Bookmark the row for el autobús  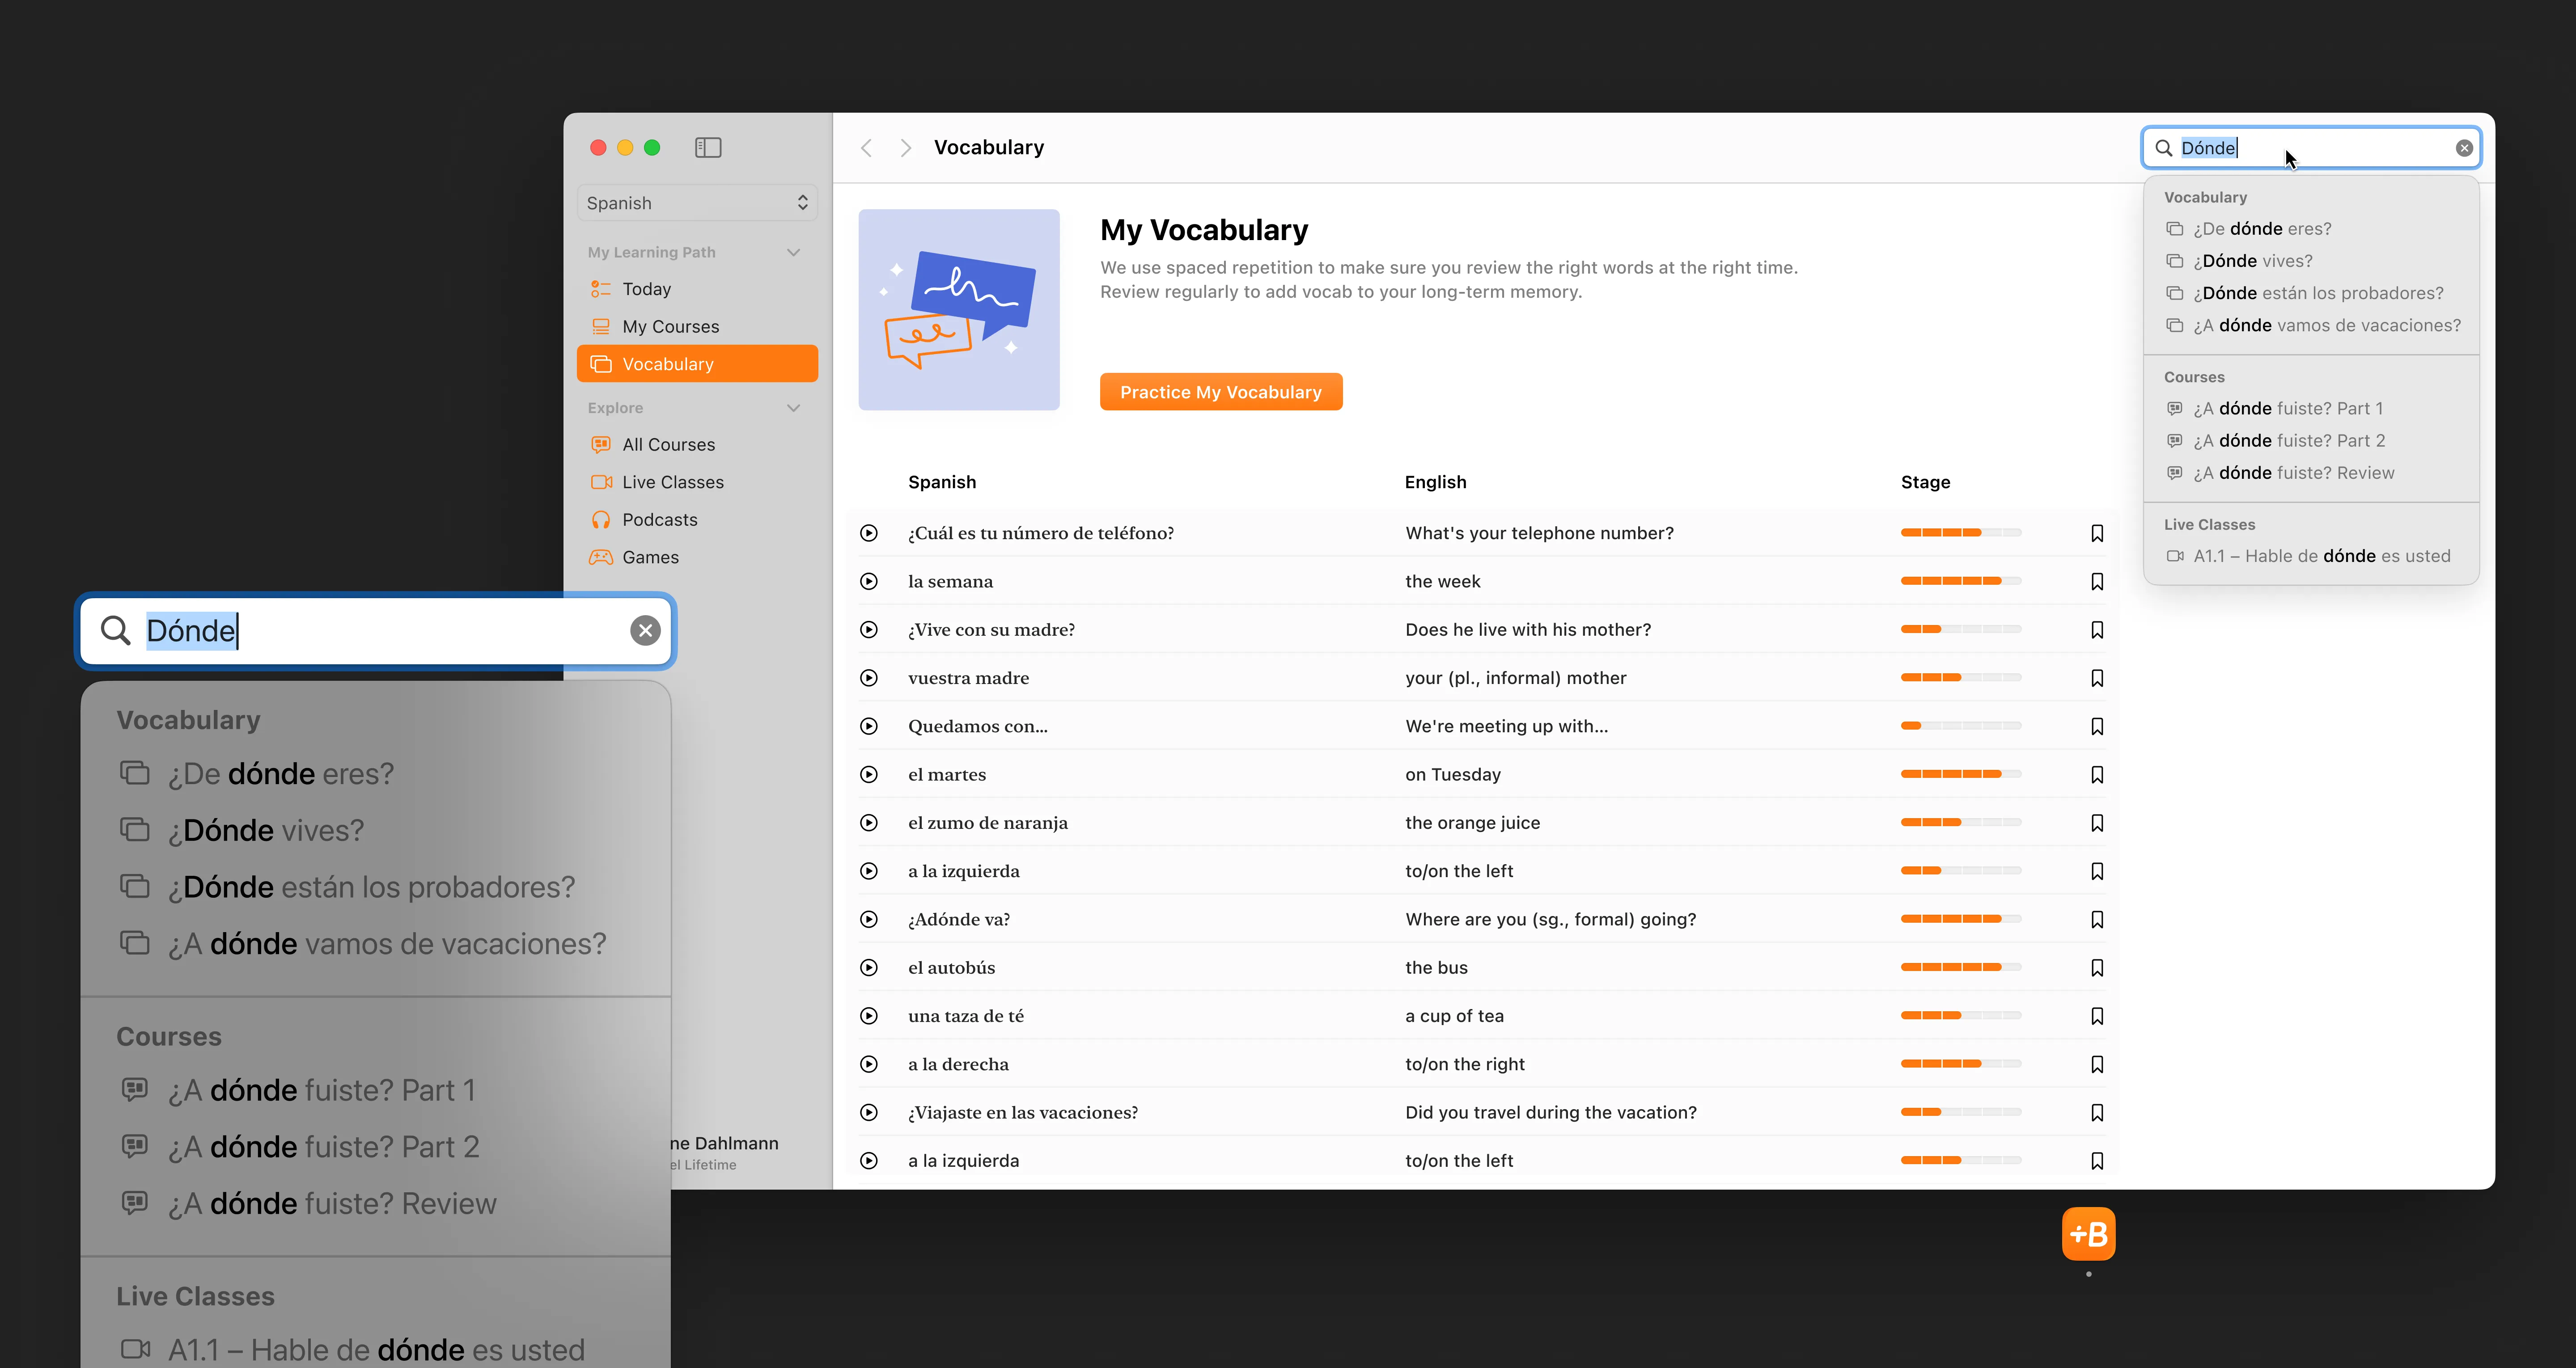click(x=2097, y=967)
